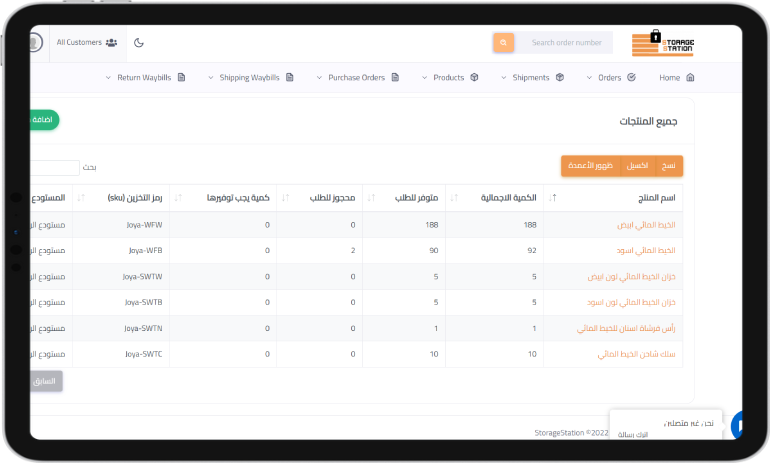Screen dimensions: 770x463
Task: Open the ظهور الأعمدة column visibility button
Action: tap(591, 165)
